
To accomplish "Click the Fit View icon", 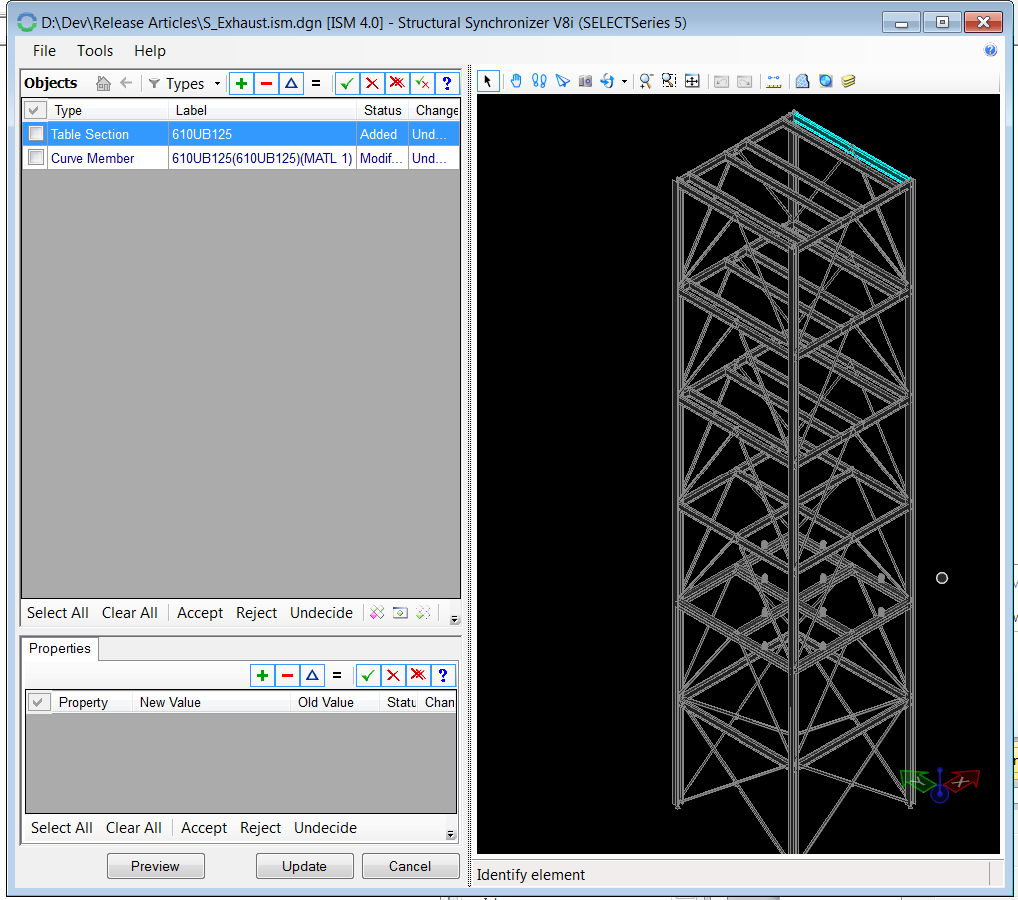I will pos(692,81).
